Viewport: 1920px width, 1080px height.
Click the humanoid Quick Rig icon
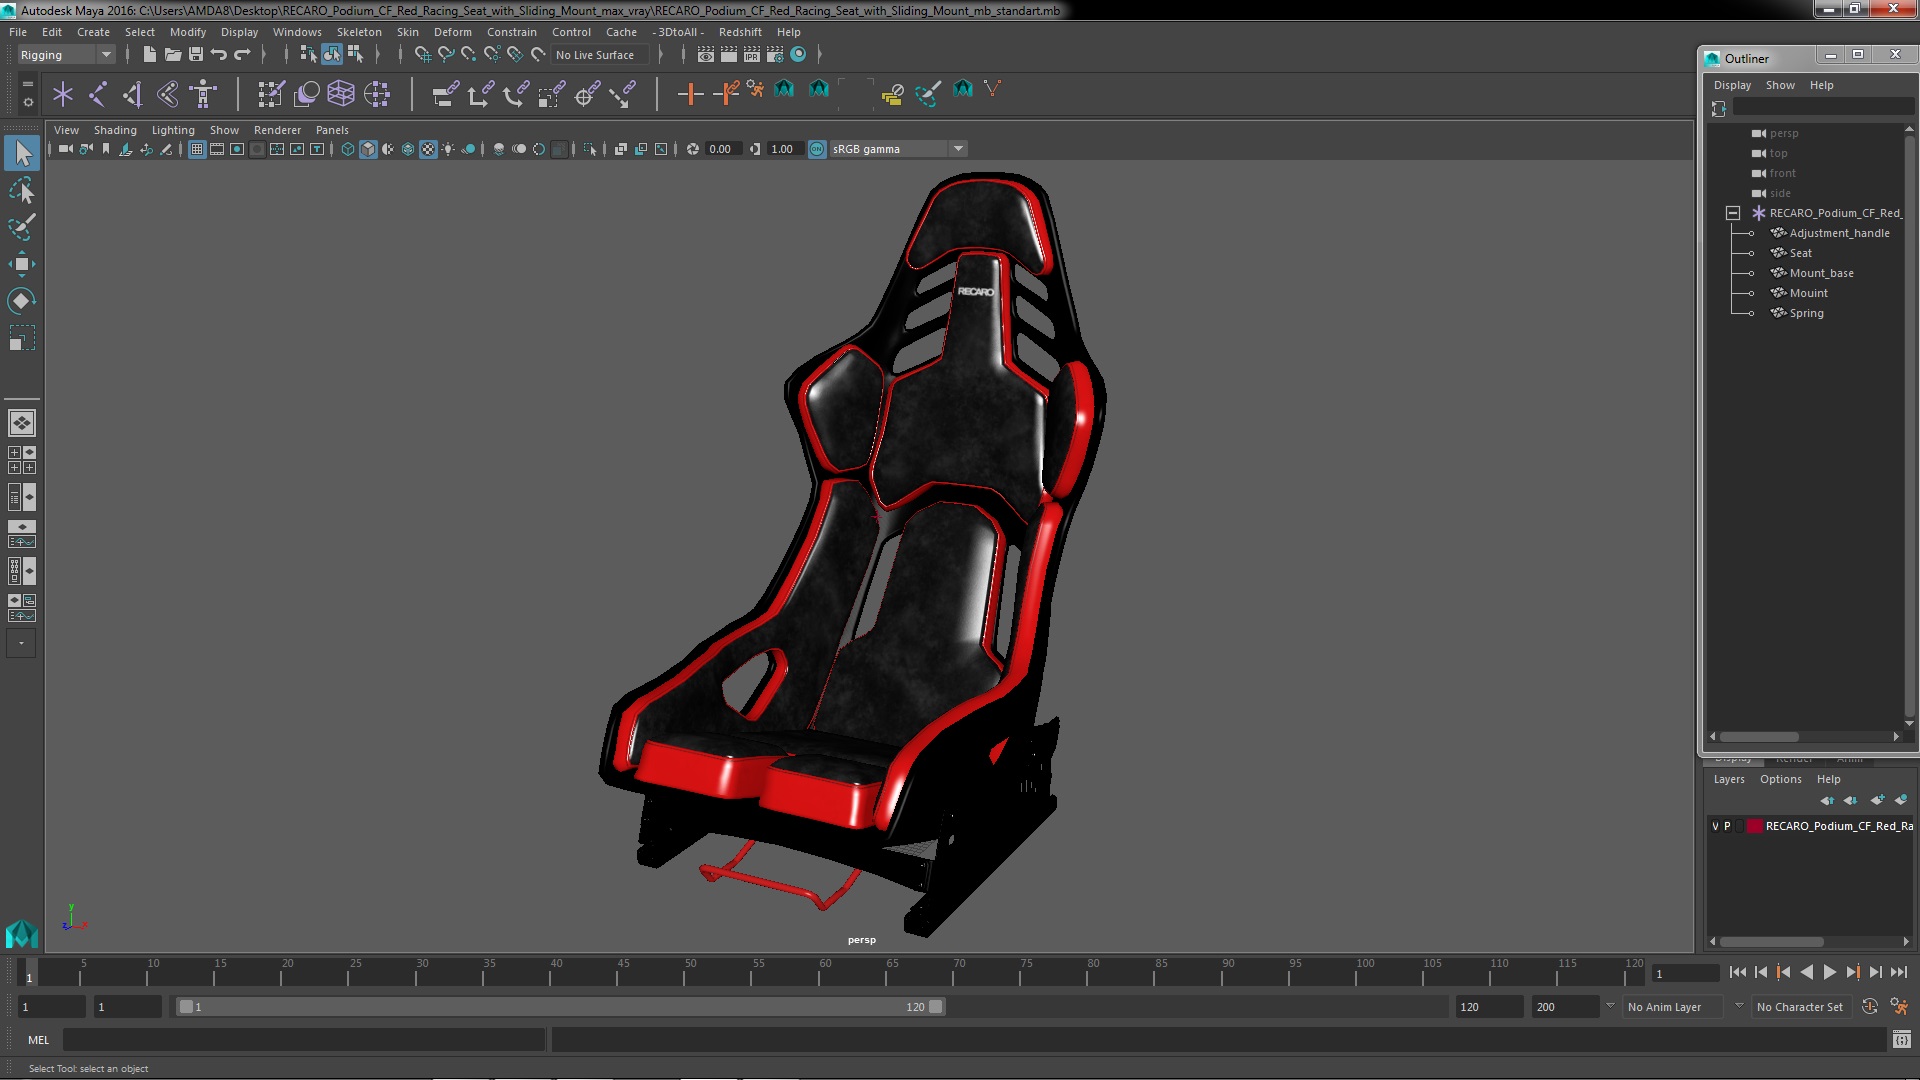coord(203,94)
